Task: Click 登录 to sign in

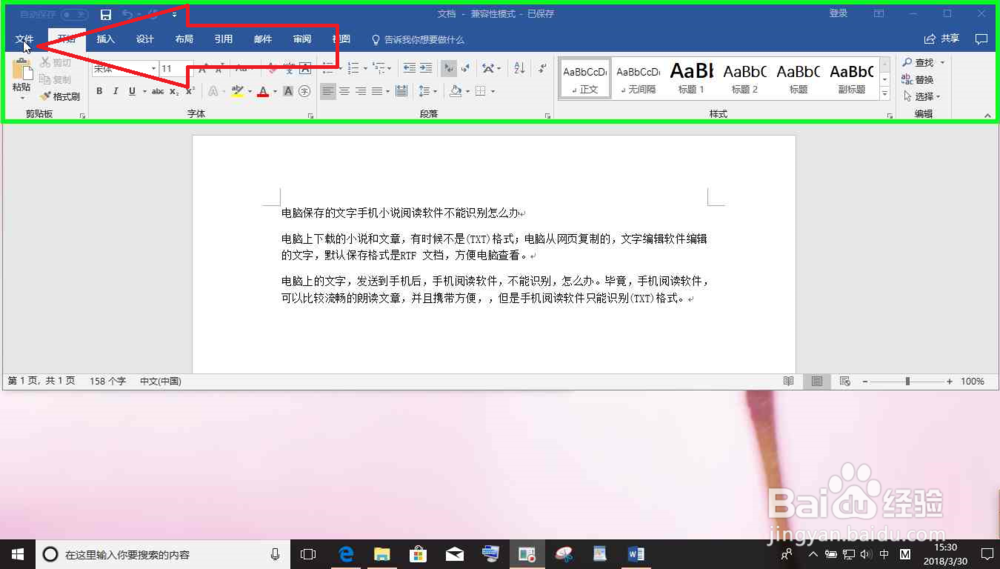Action: coord(839,13)
